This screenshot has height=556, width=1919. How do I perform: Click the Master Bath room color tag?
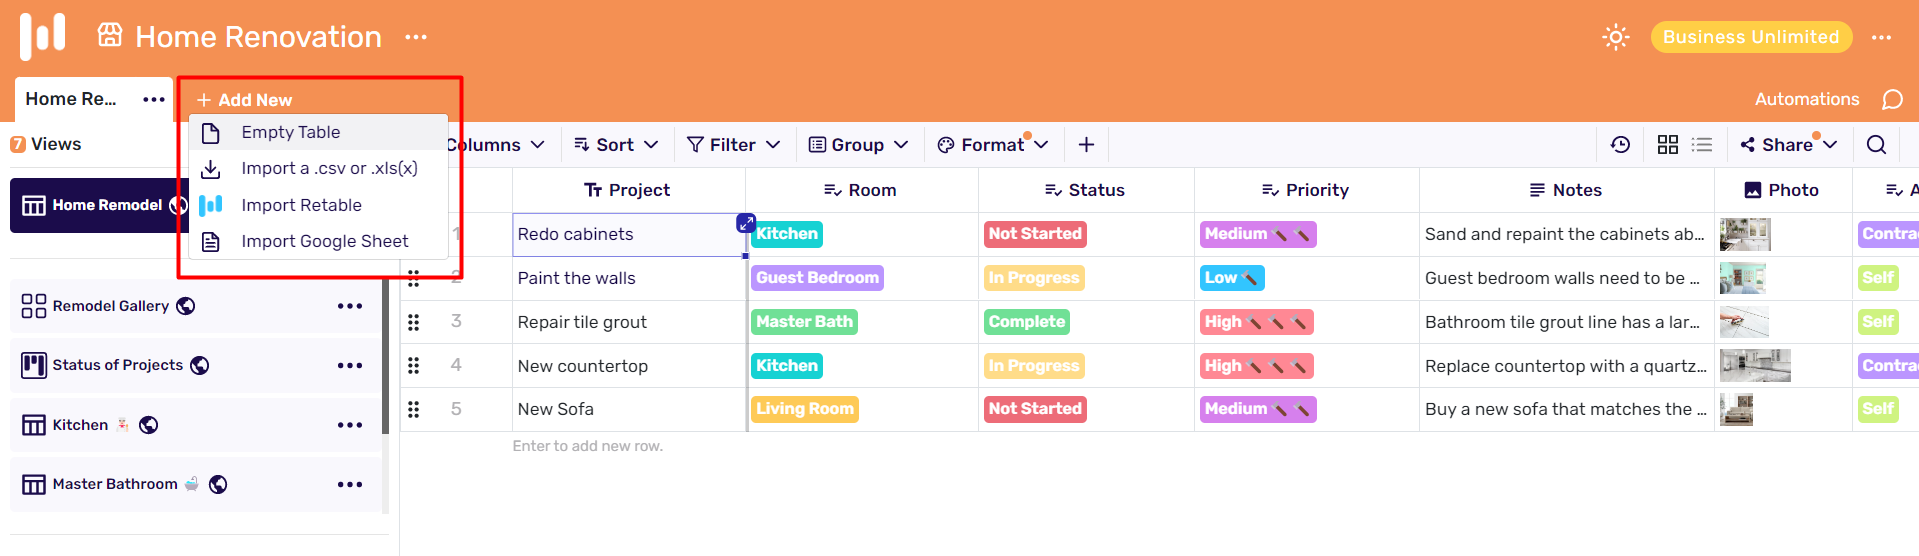click(x=804, y=322)
